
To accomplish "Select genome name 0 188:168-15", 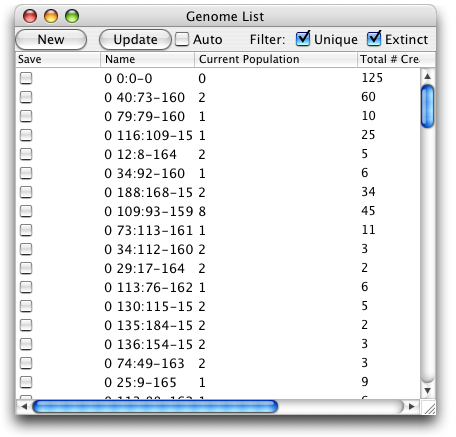I will point(148,193).
